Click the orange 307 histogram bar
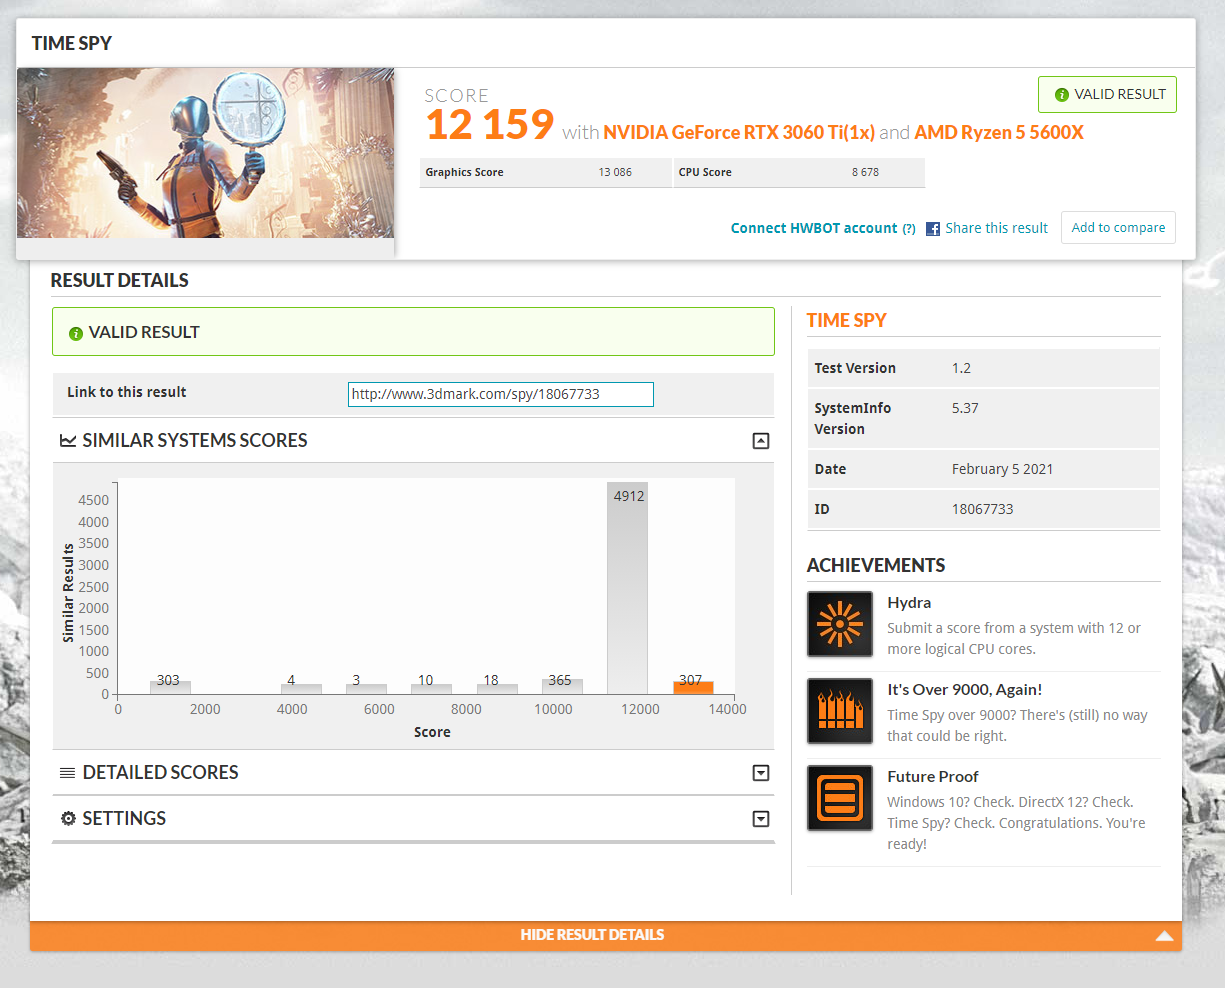The image size is (1225, 988). [693, 687]
